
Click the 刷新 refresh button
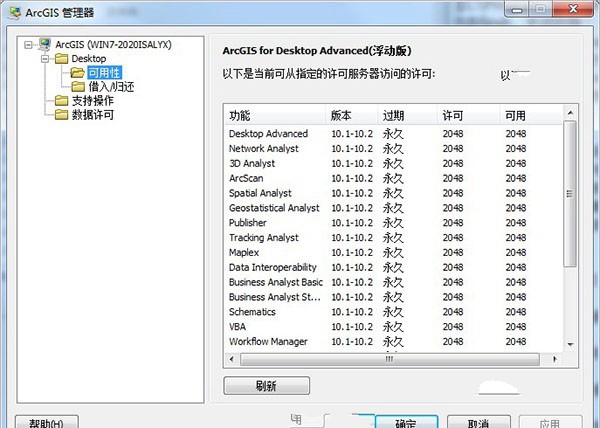266,386
